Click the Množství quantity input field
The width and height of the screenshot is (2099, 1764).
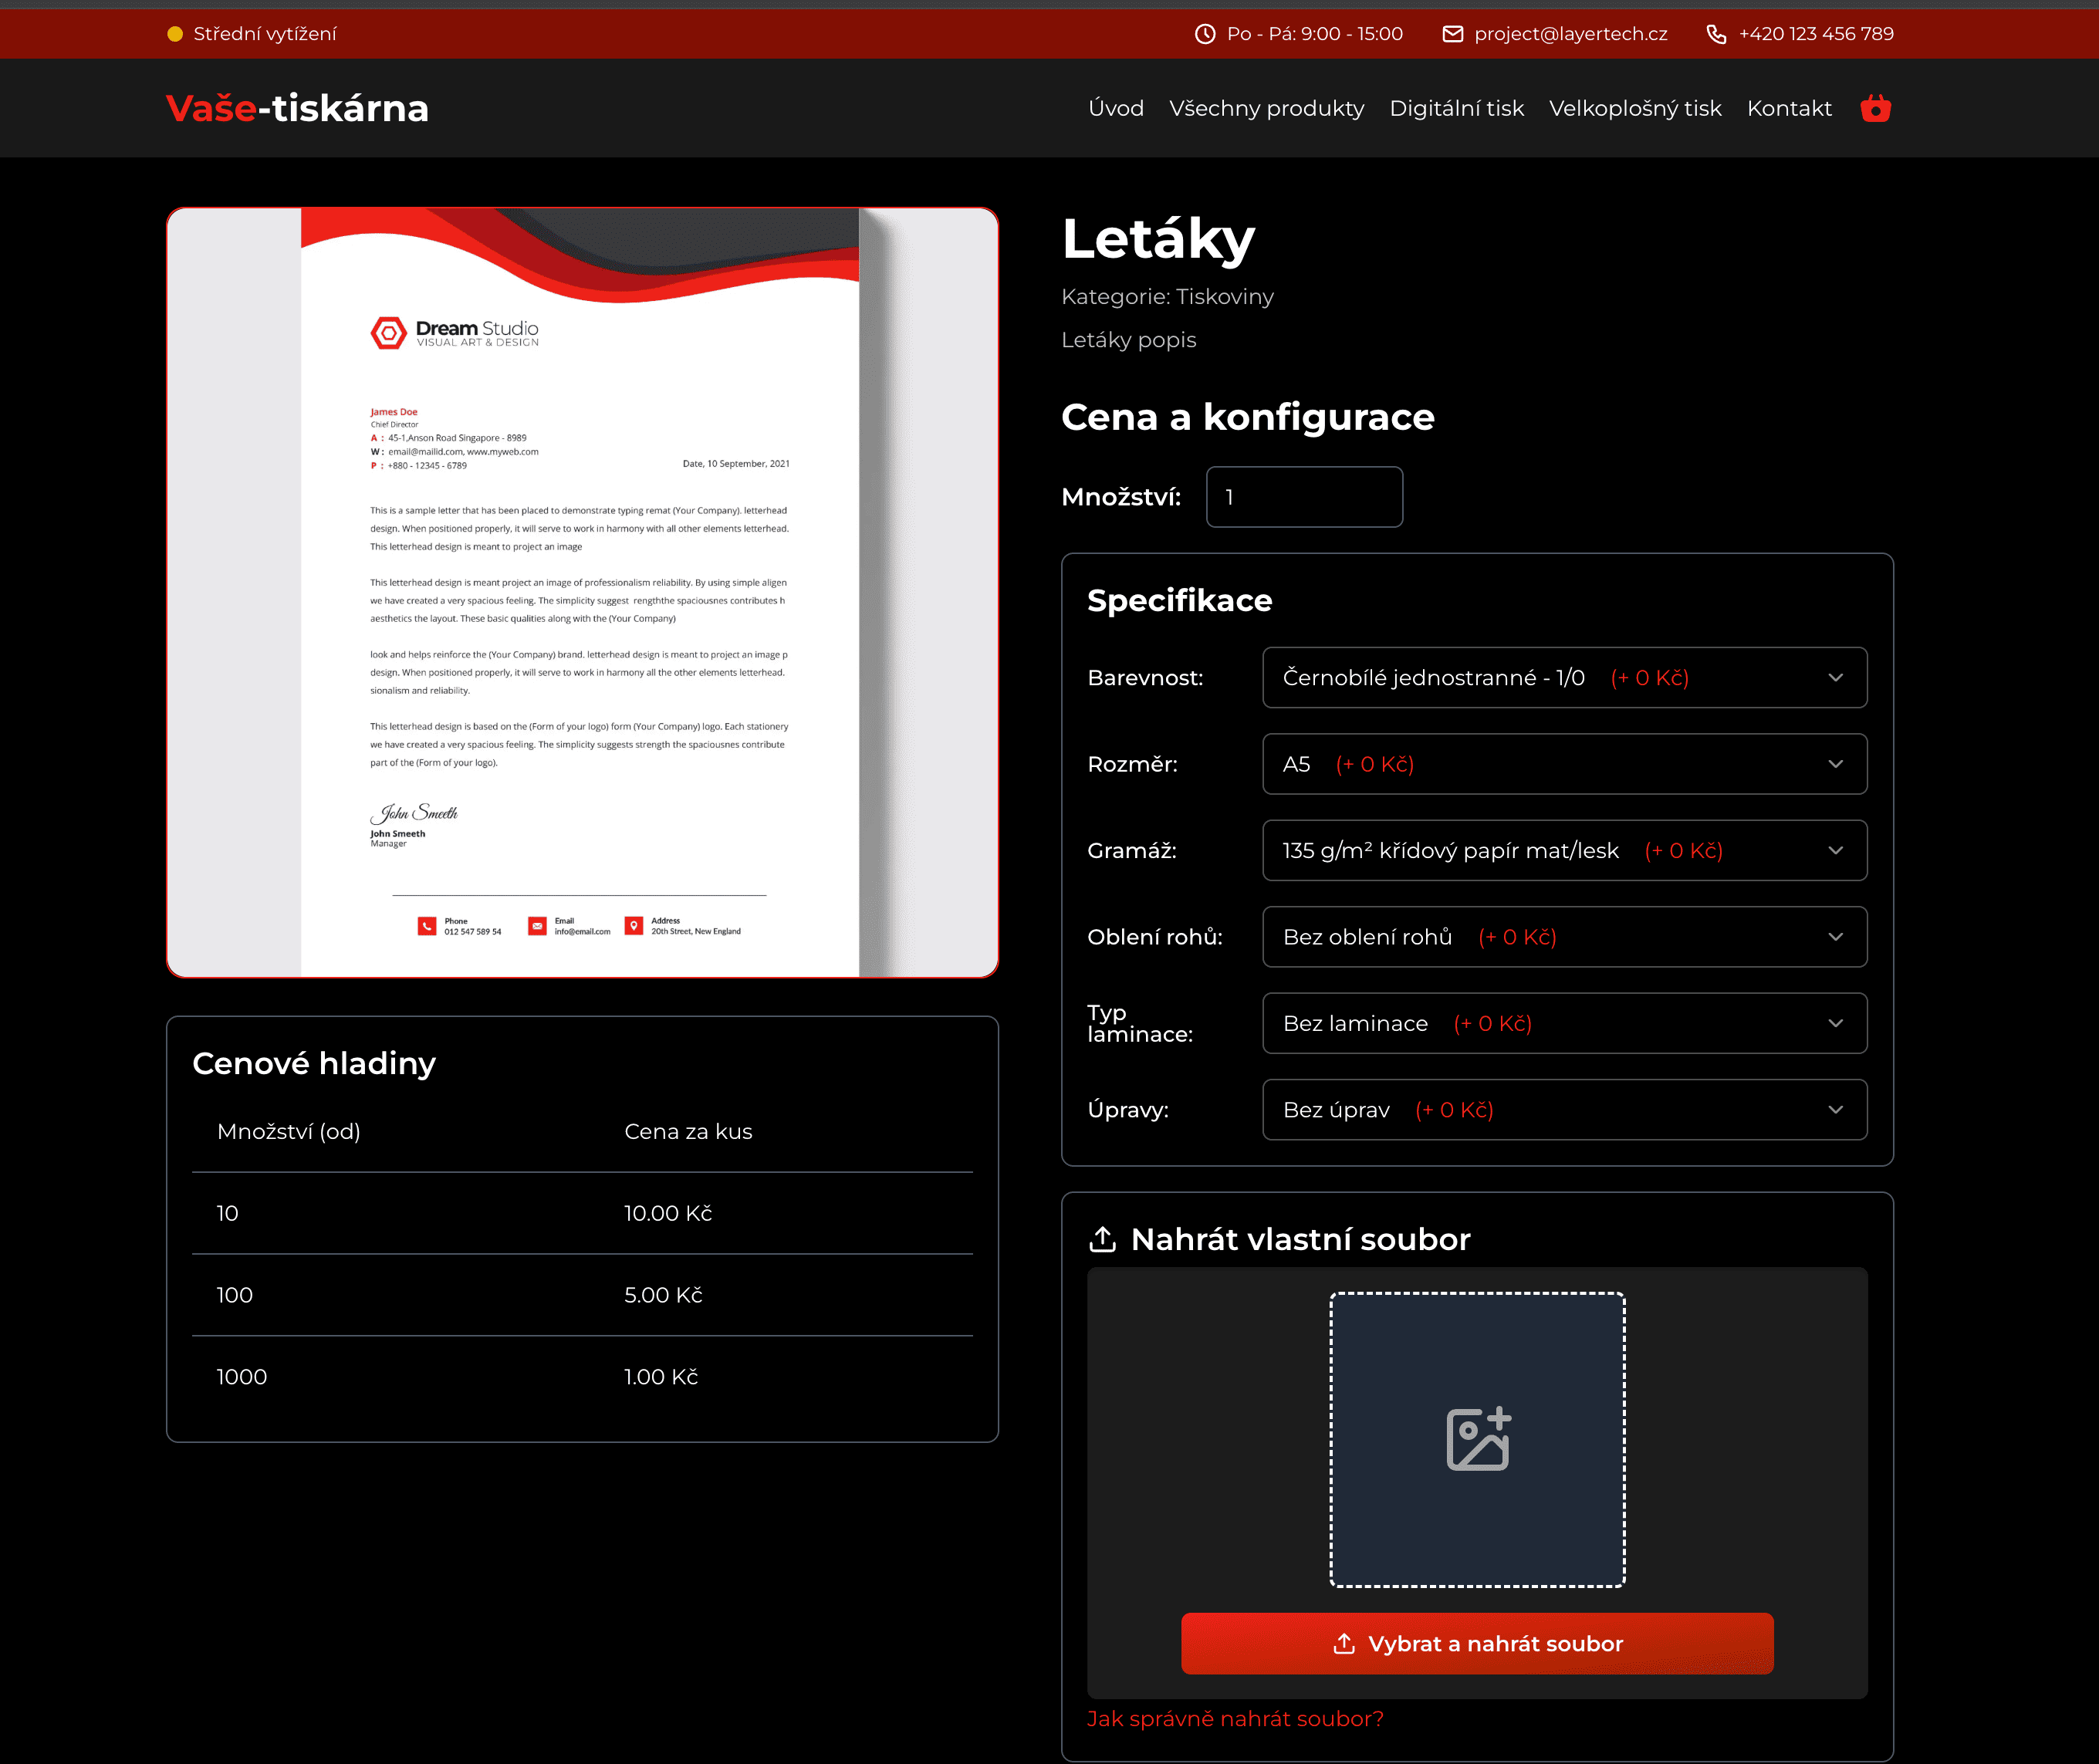click(1304, 497)
